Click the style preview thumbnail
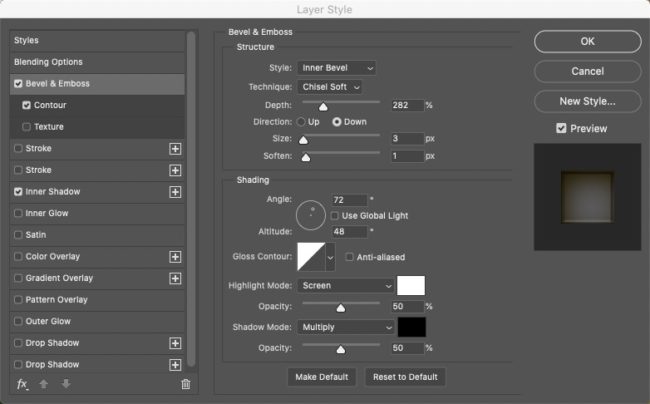This screenshot has height=404, width=650. (587, 197)
